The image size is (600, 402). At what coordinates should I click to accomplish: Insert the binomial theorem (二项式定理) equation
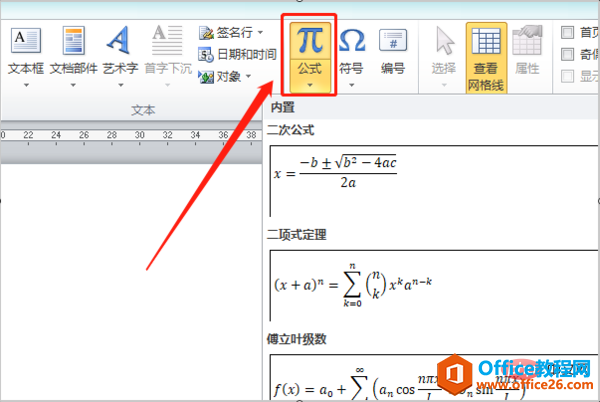tap(434, 285)
